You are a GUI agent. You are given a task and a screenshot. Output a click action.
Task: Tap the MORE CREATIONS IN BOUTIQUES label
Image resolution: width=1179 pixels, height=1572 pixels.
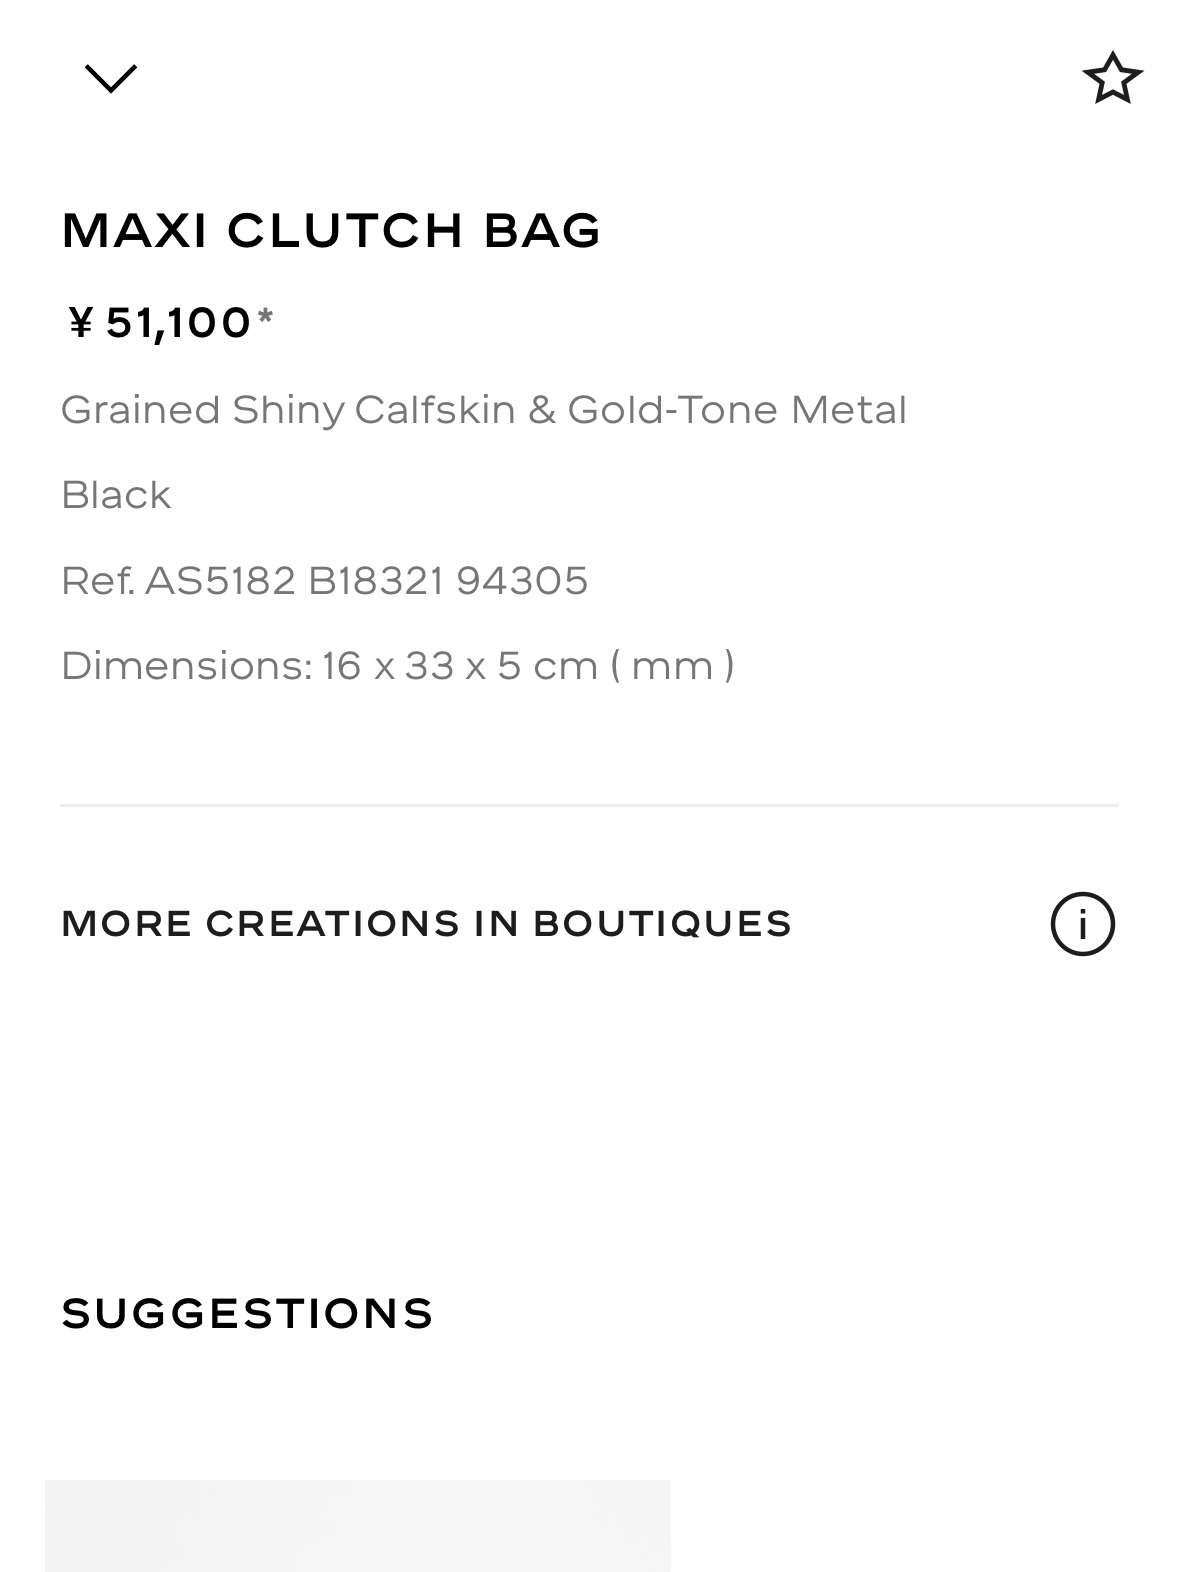click(427, 923)
